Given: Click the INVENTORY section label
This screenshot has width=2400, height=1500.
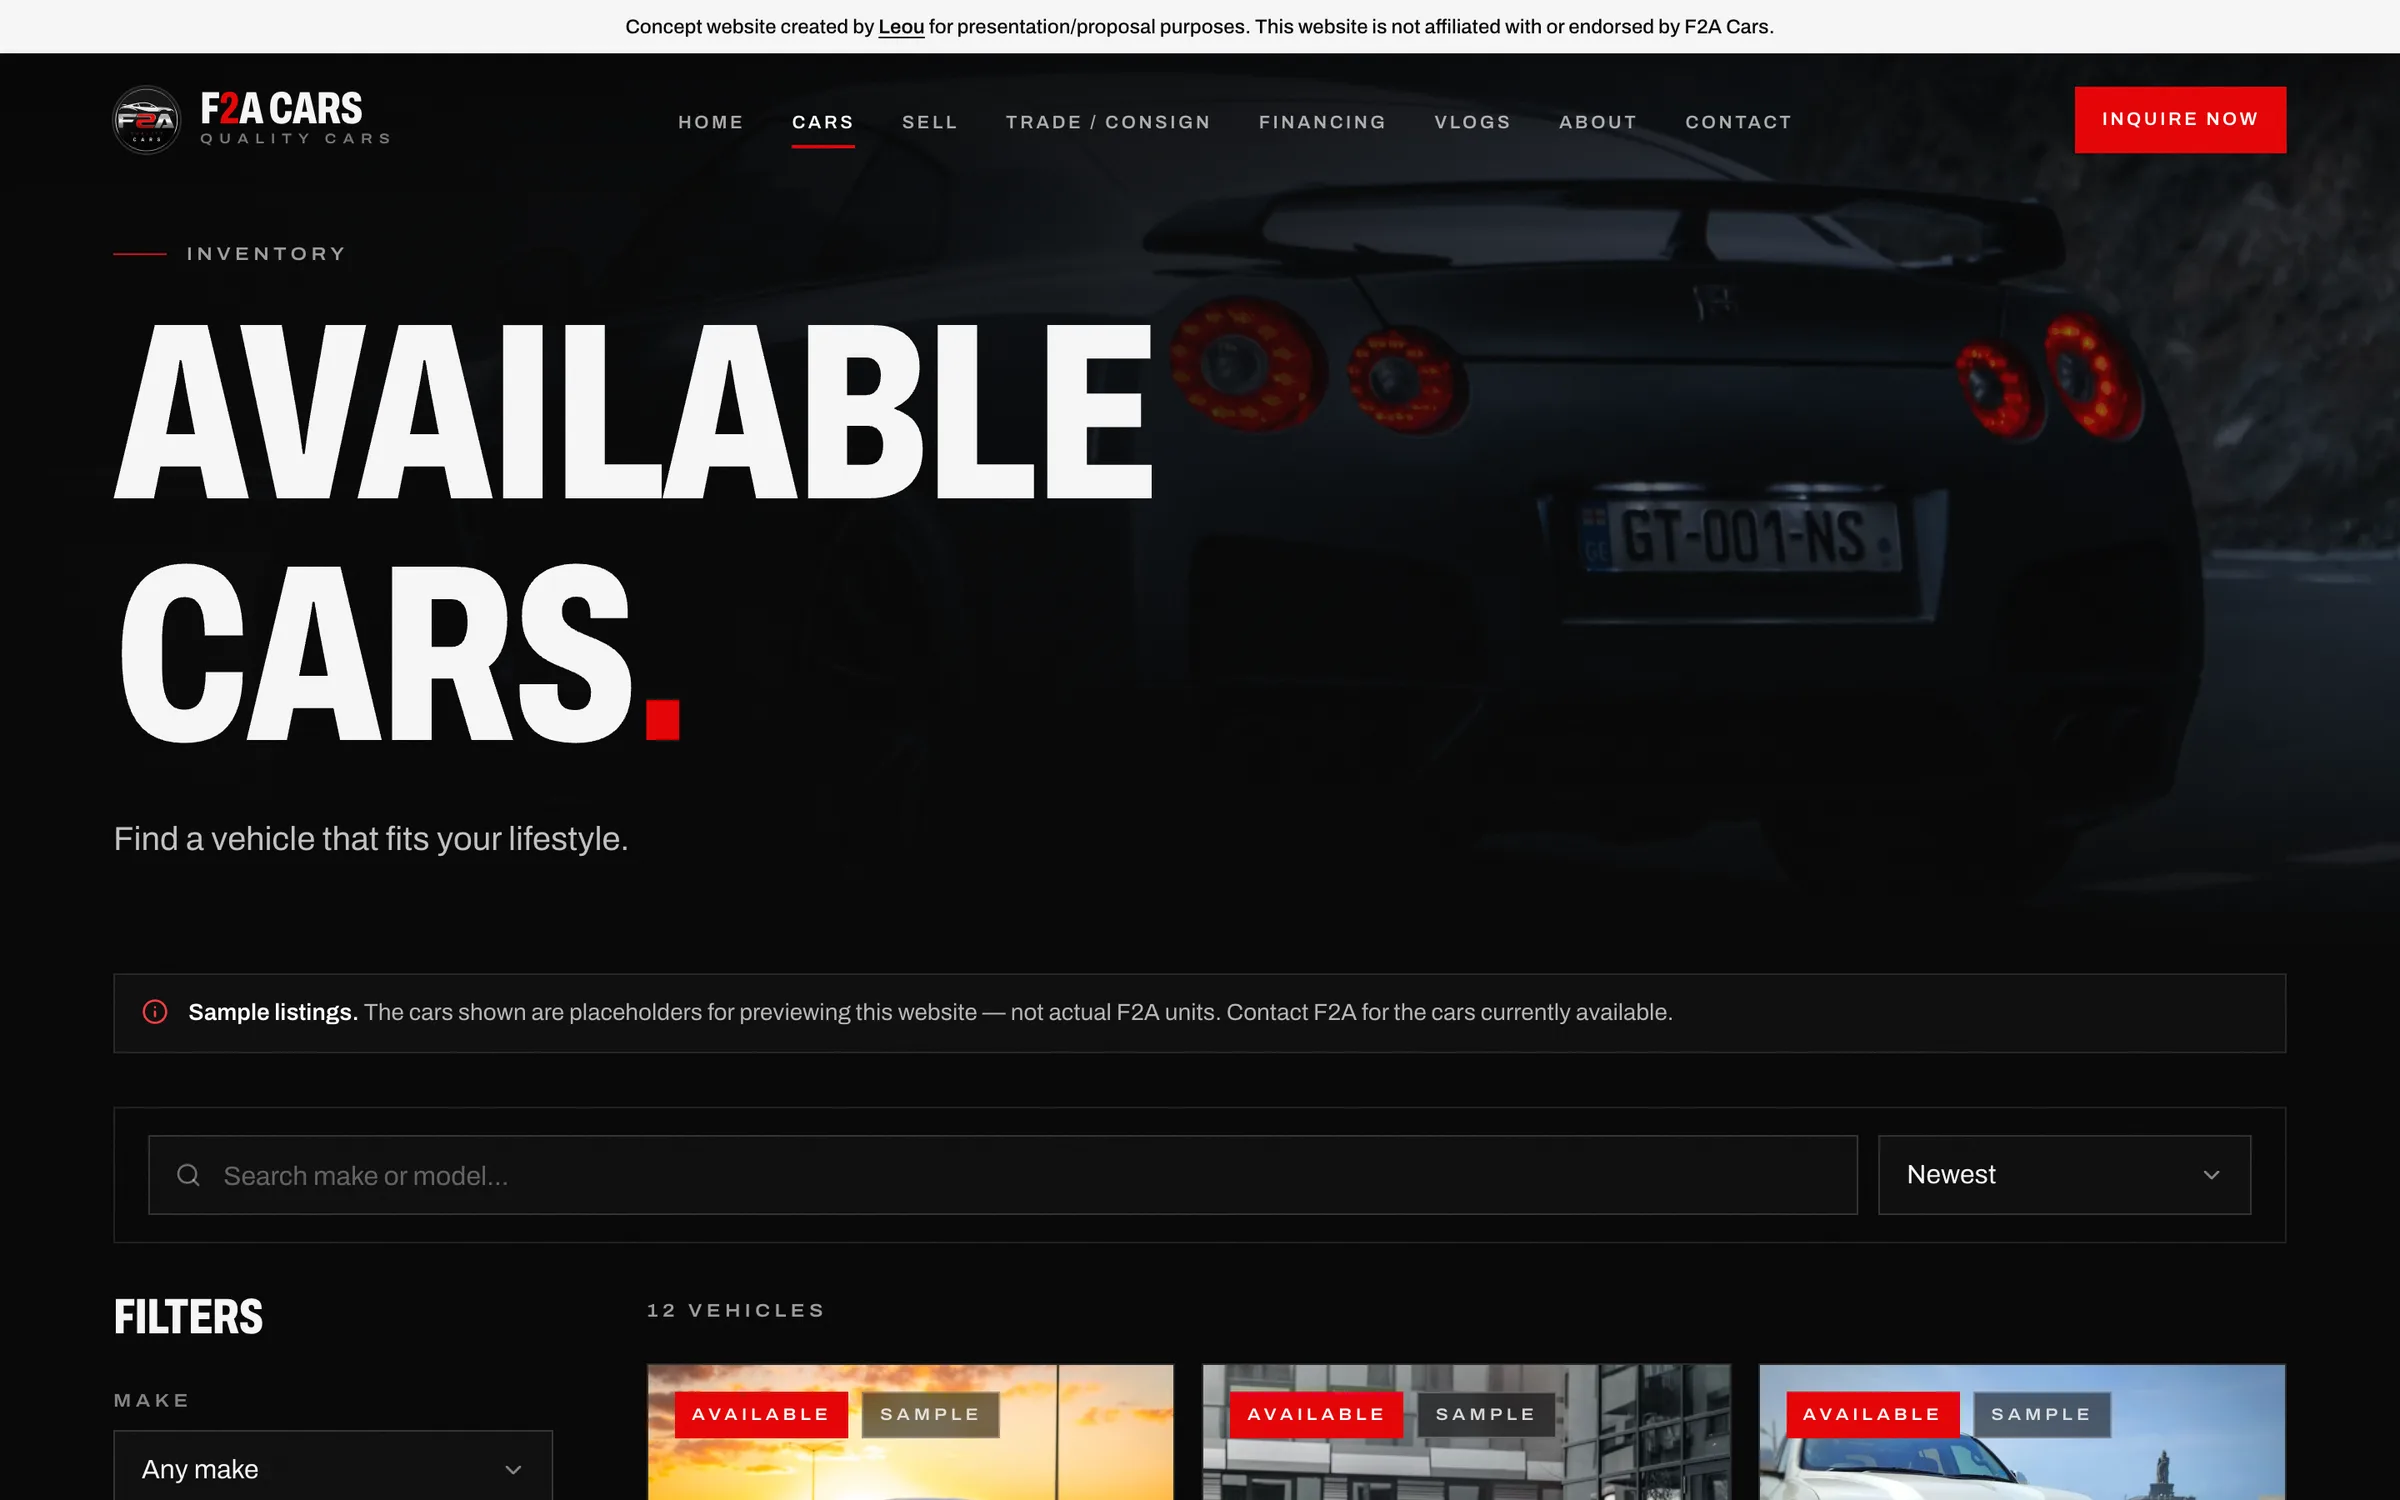Looking at the screenshot, I should (266, 254).
